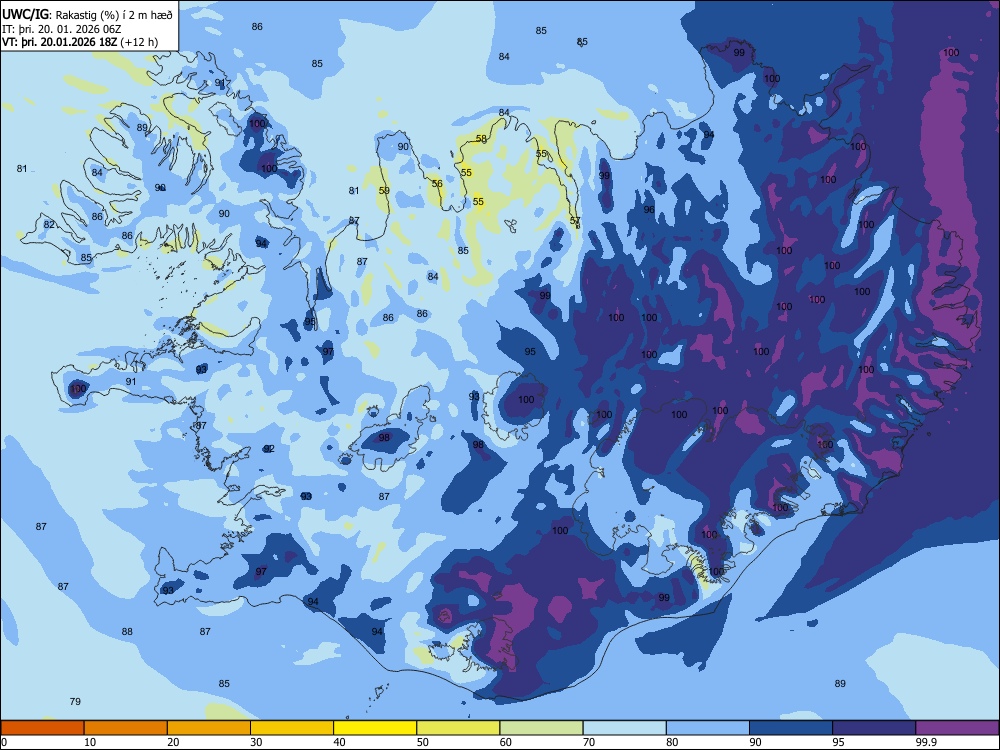This screenshot has height=750, width=1000.
Task: Pick the light green 60–70 legend swatch
Action: pos(541,728)
